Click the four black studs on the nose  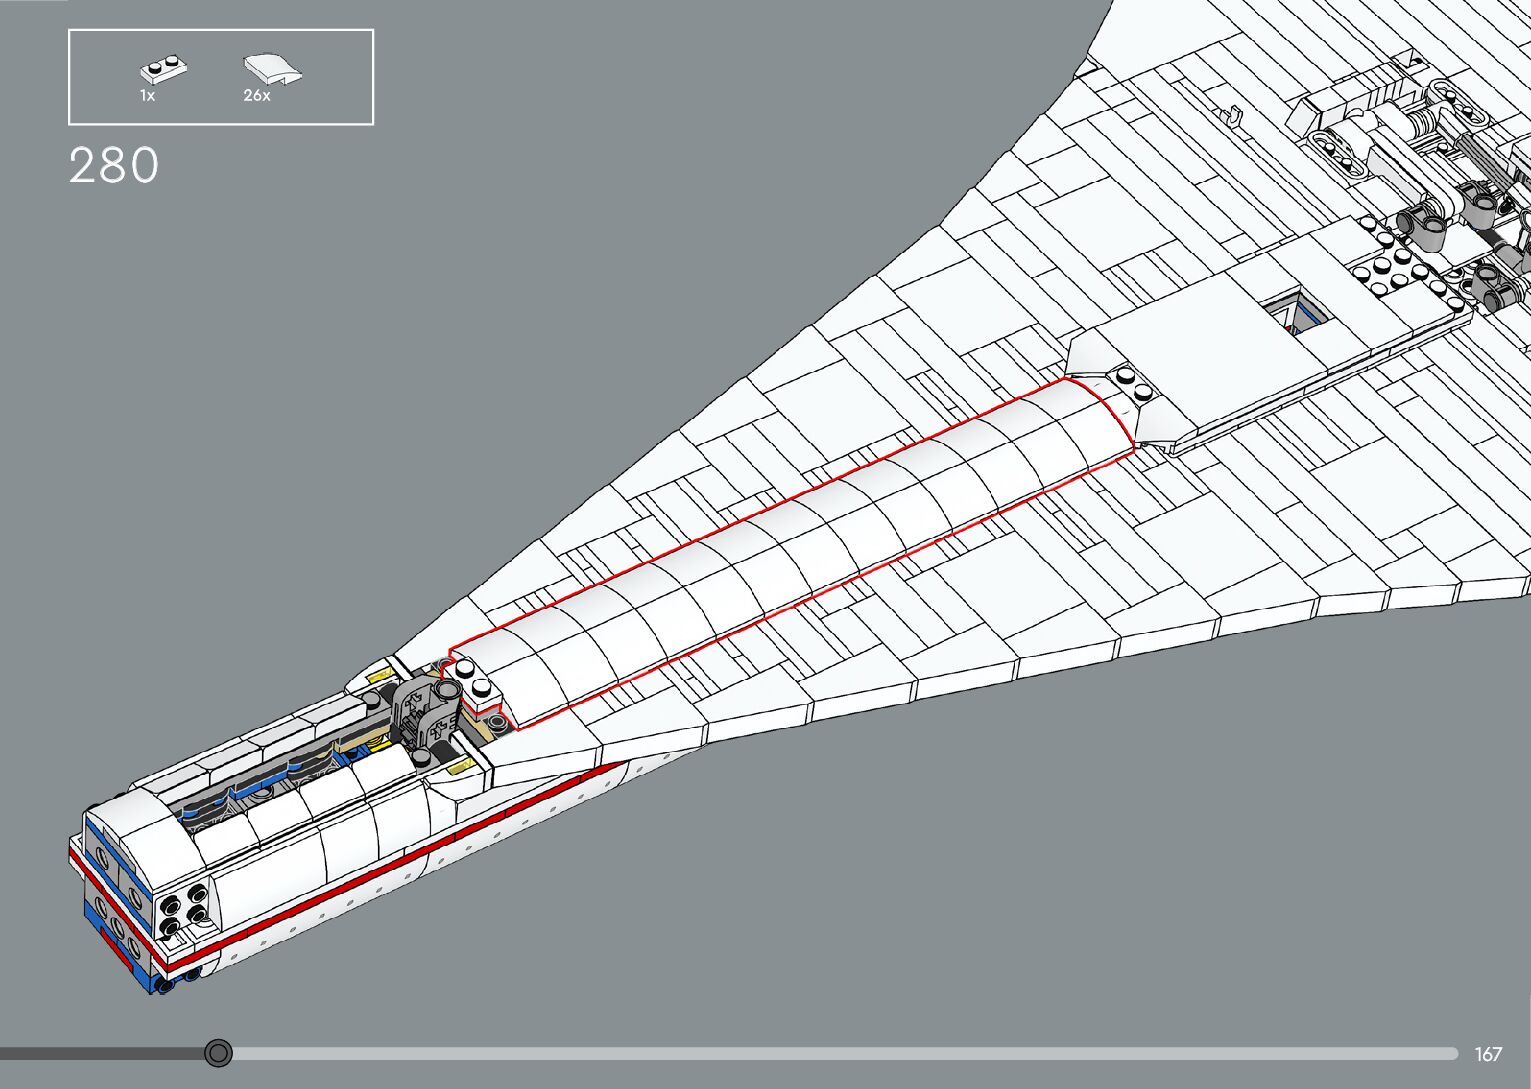(186, 907)
